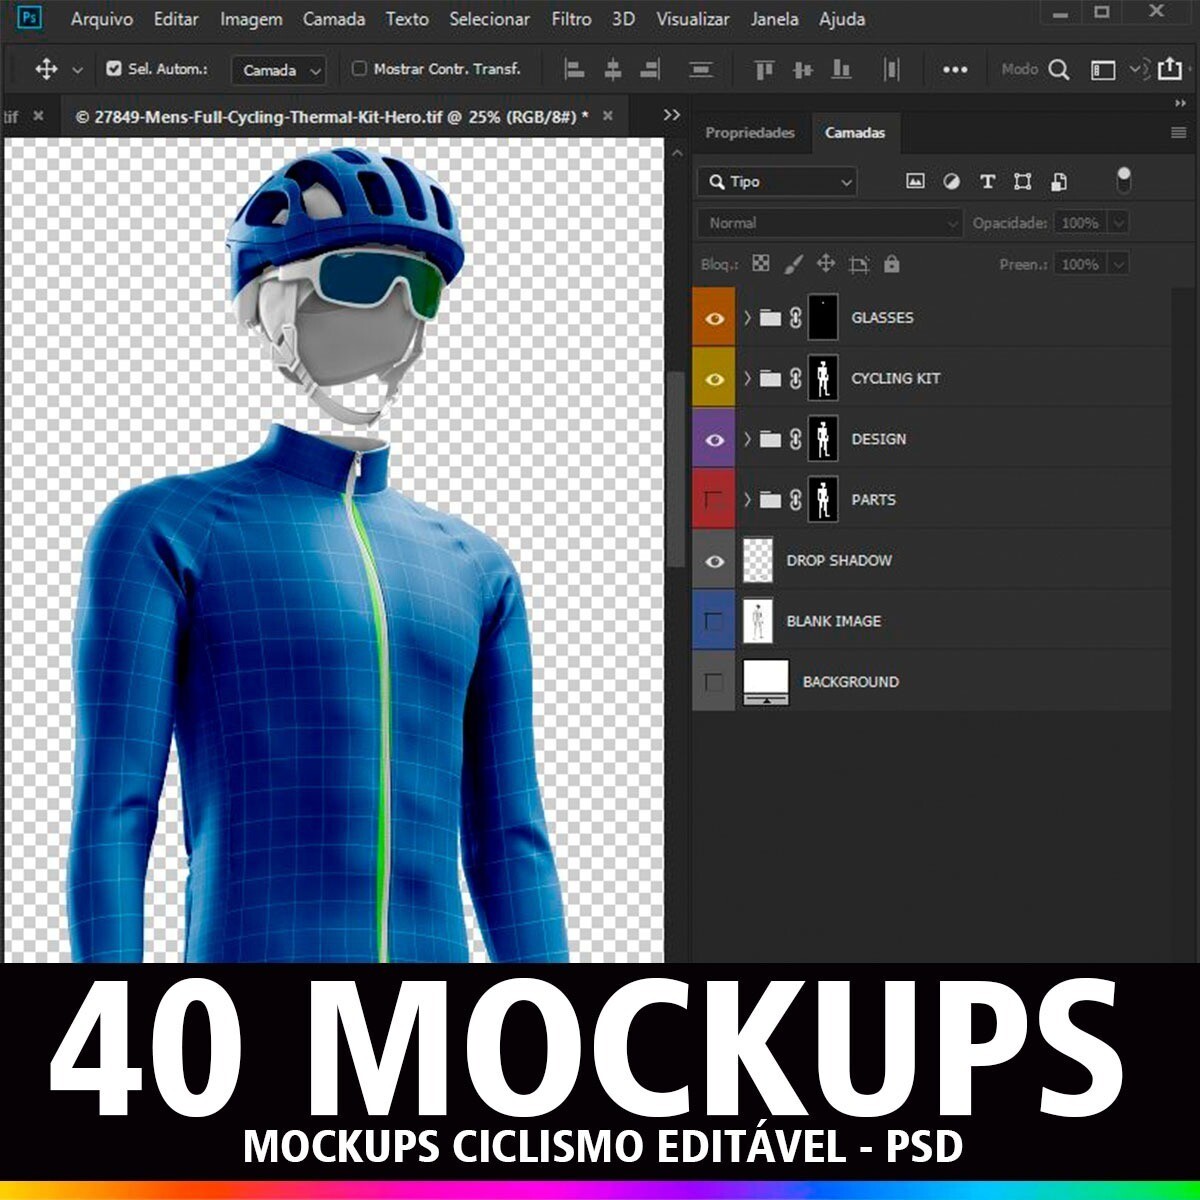Viewport: 1200px width, 1200px height.
Task: Uncheck the Sel. Autom. checkbox
Action: coord(114,69)
